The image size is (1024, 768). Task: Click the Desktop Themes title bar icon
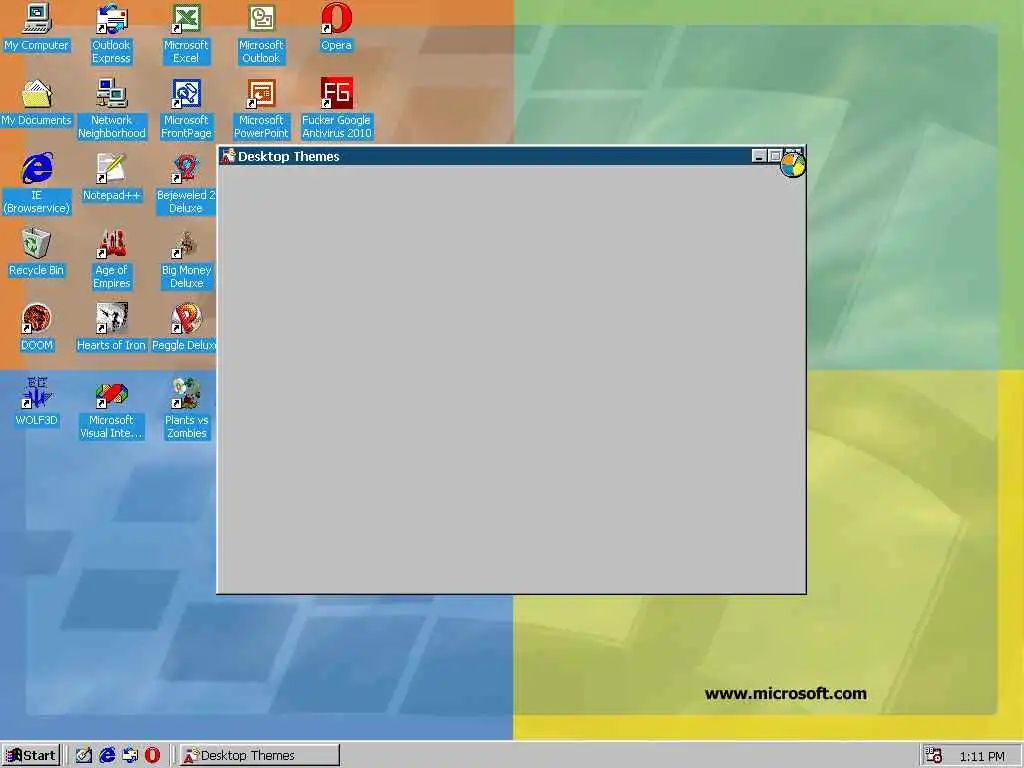pyautogui.click(x=228, y=156)
